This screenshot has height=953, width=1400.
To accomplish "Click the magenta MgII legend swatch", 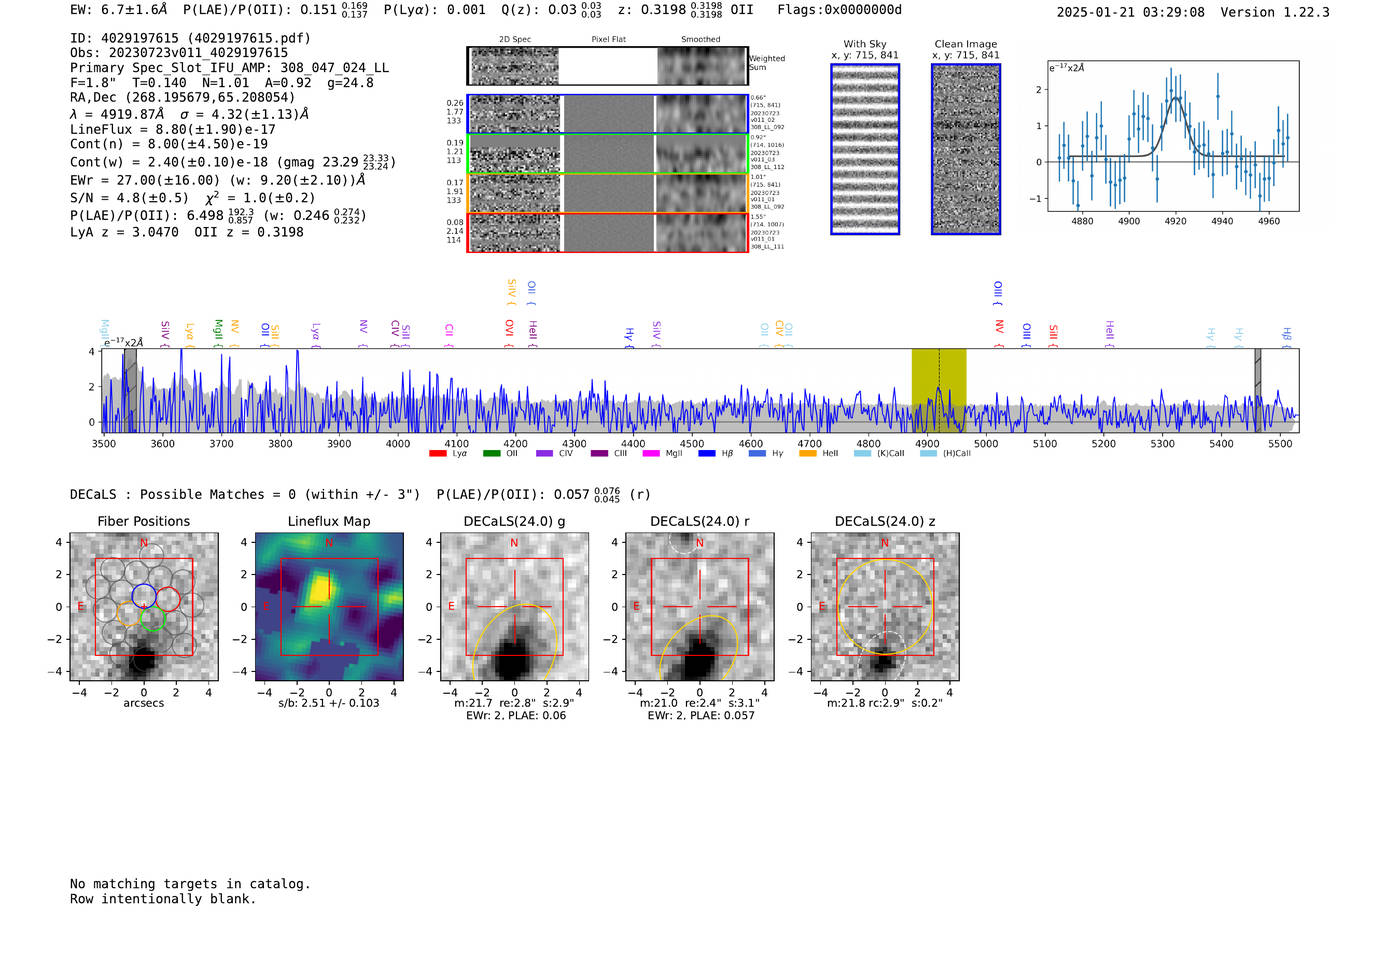I will [650, 454].
